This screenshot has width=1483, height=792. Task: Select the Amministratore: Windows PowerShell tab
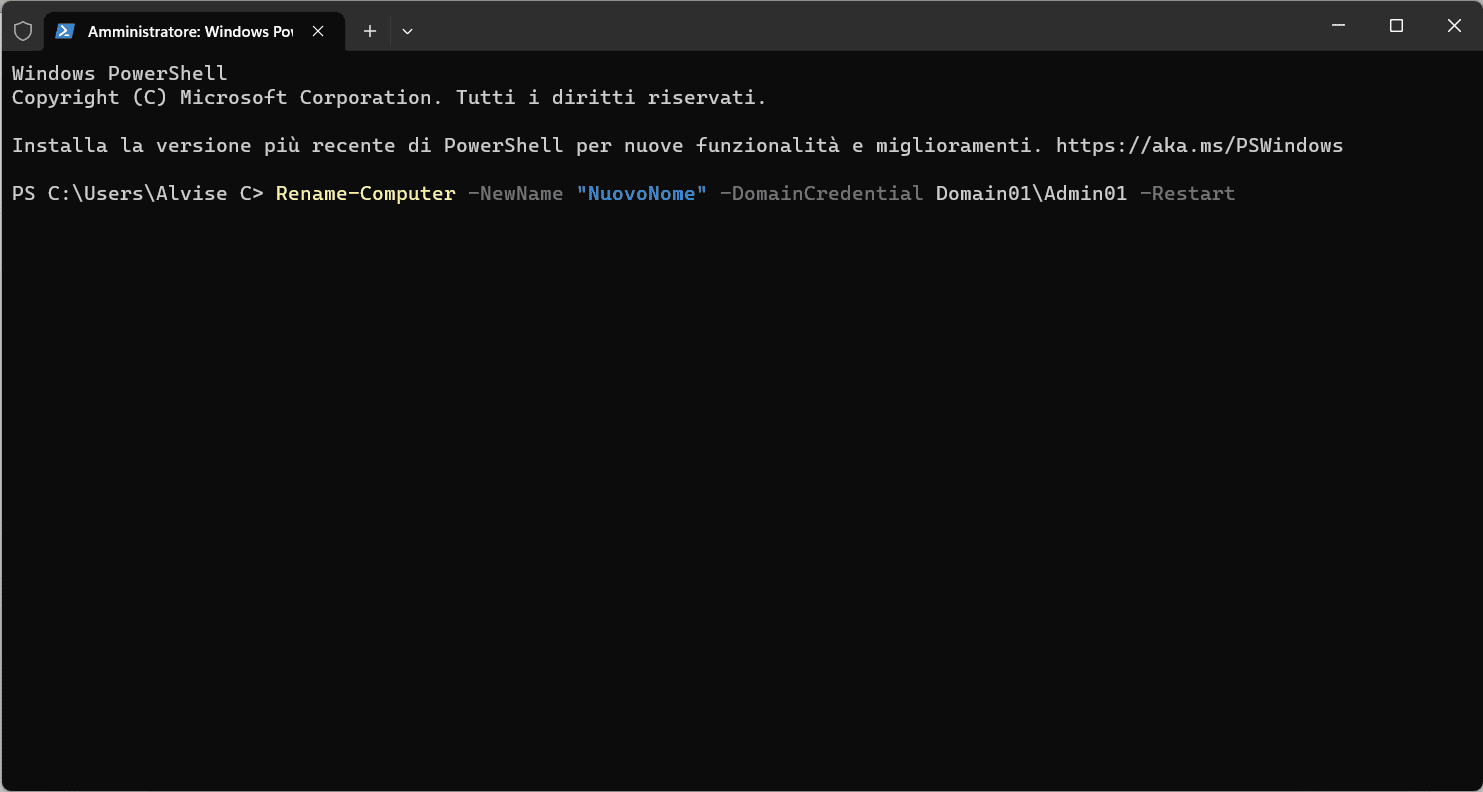tap(190, 31)
